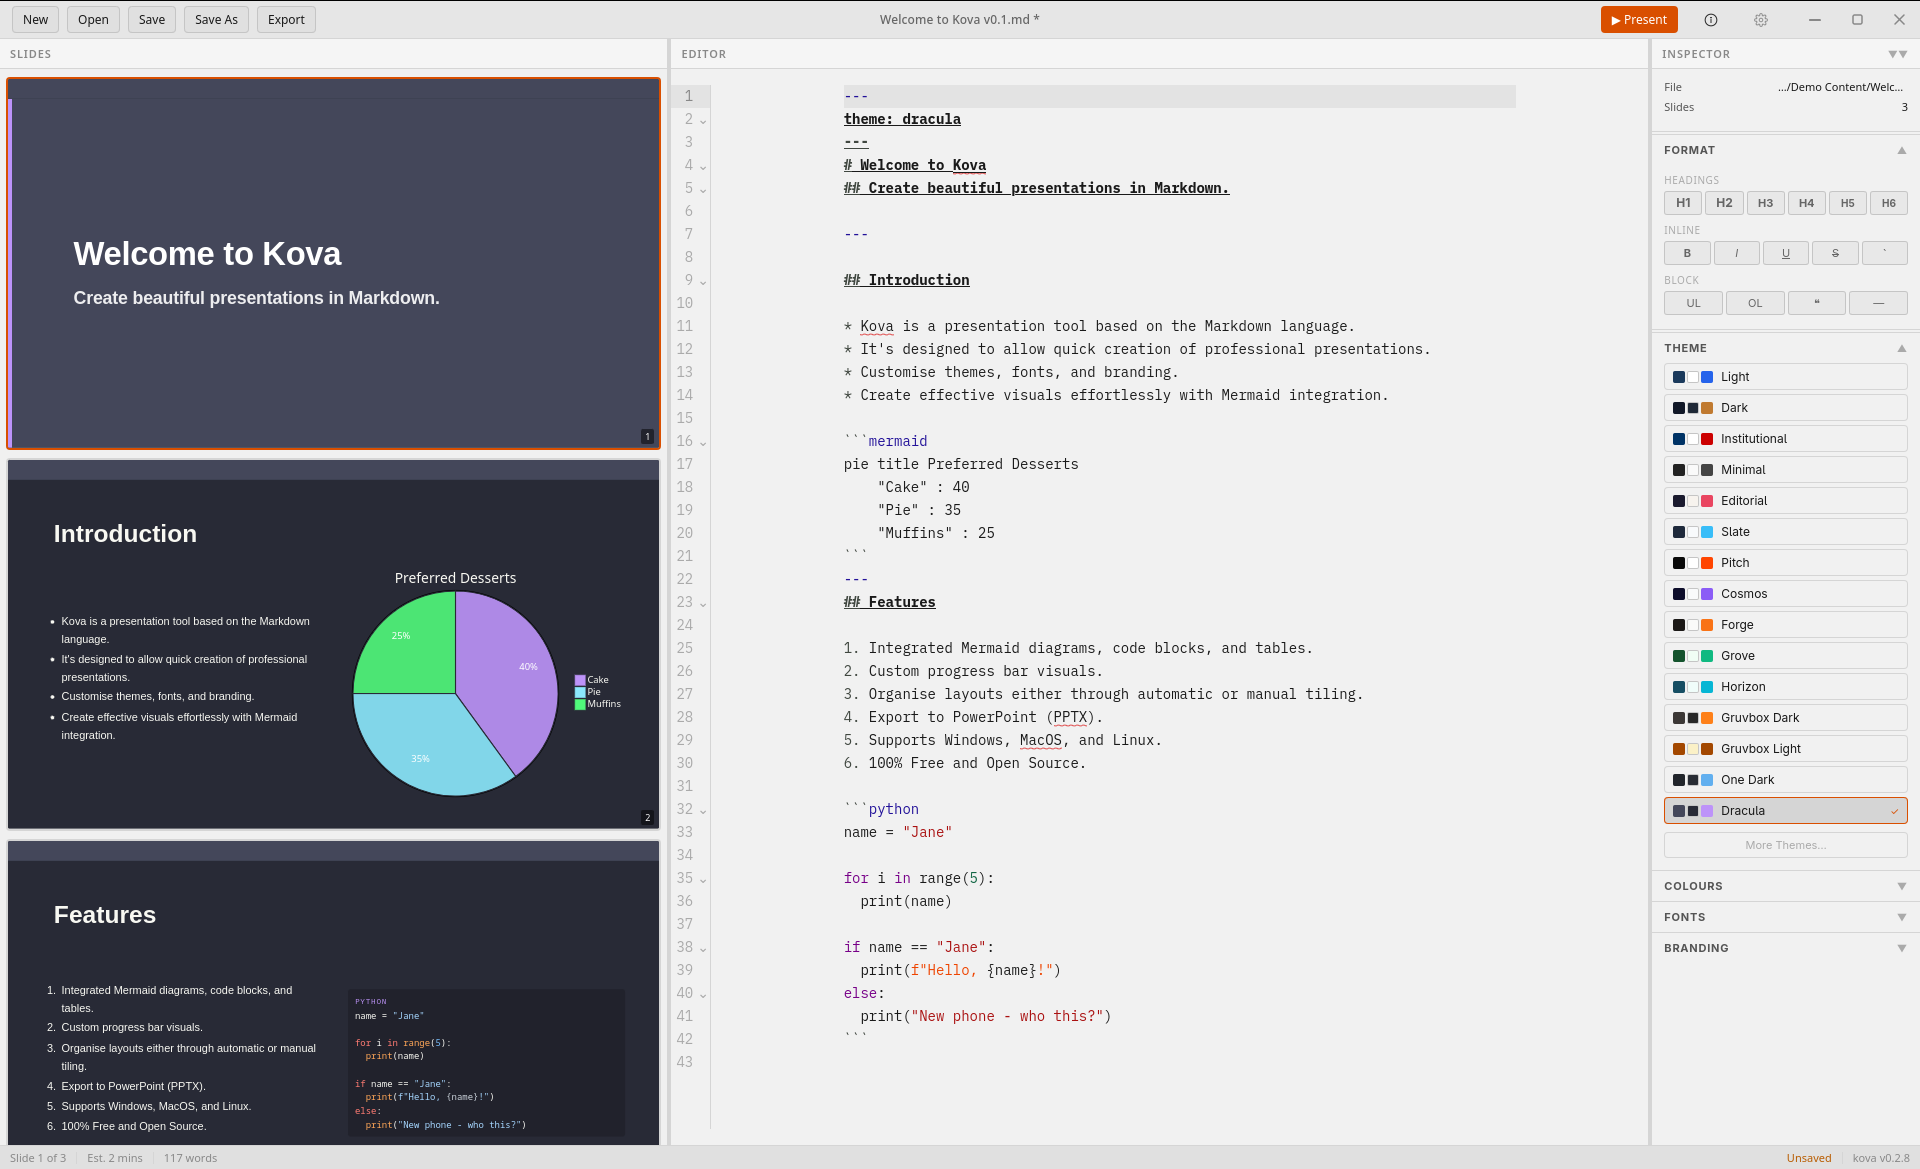Insert blockquote with the quote block button

(1816, 303)
